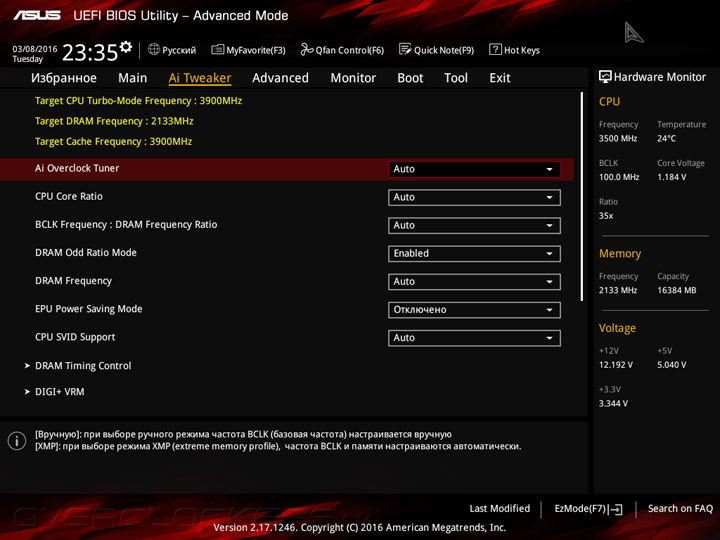Open the DRAM Frequency dropdown
Viewport: 720px width, 540px height.
coord(474,281)
